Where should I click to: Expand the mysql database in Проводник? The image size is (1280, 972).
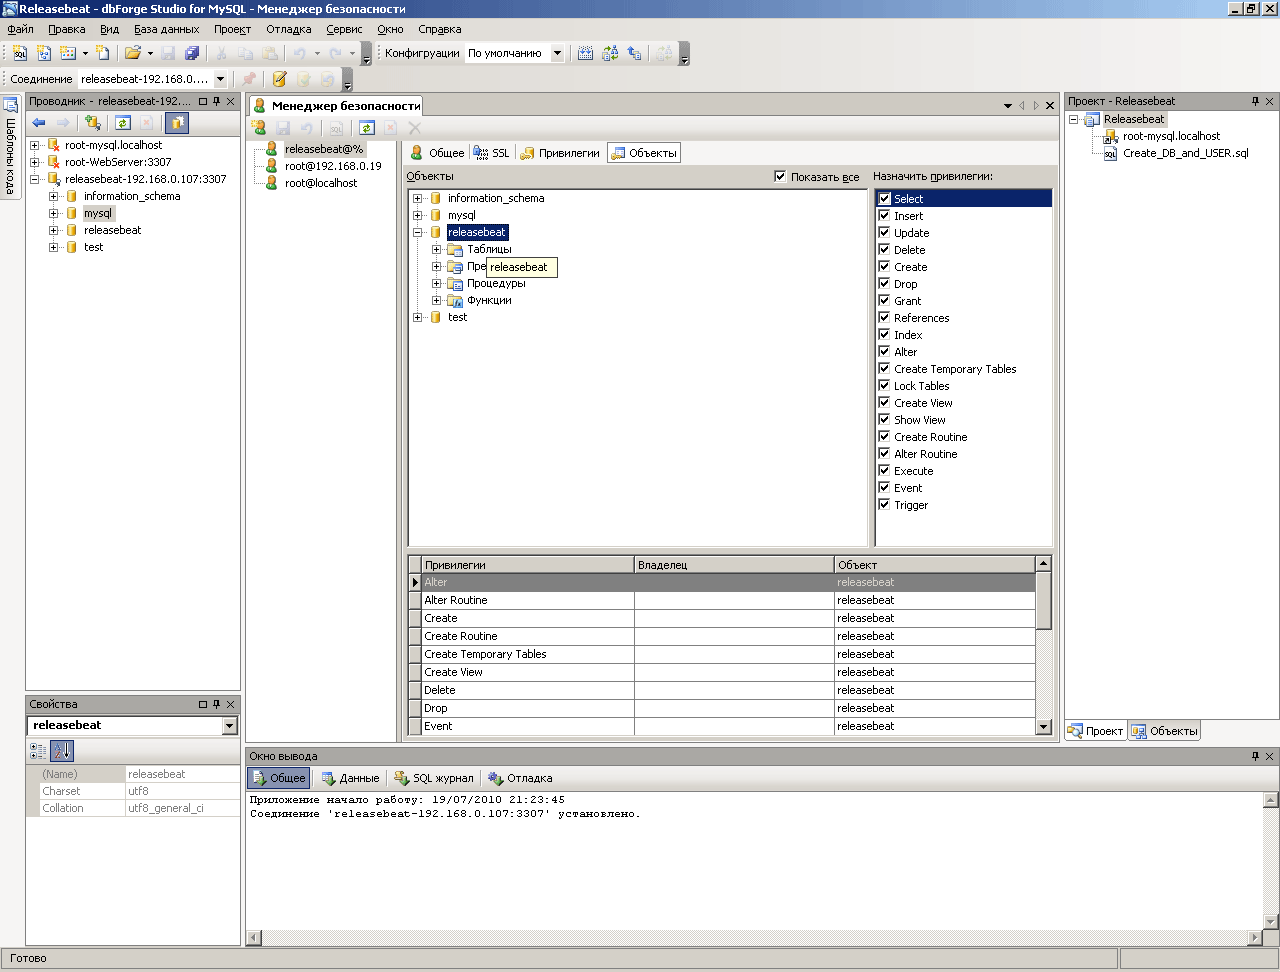(54, 213)
